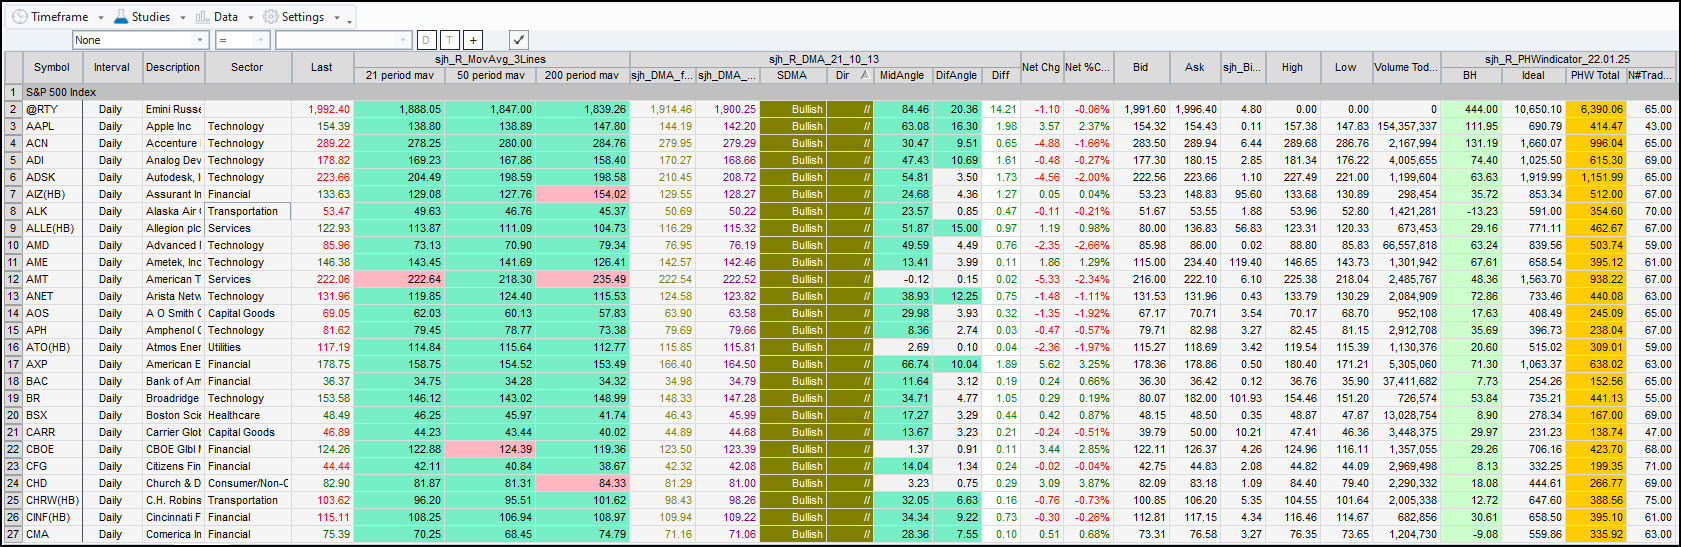The image size is (1681, 547).
Task: Click the Bid column header
Action: (x=1141, y=67)
